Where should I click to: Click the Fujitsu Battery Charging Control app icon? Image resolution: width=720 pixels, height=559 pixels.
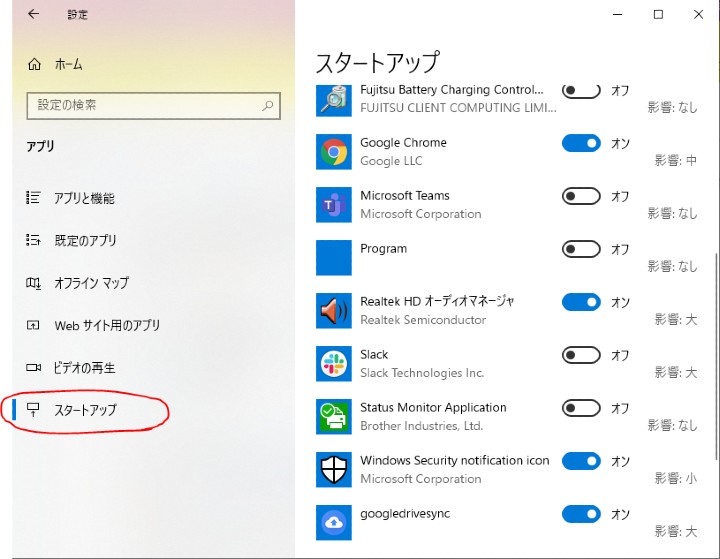[x=334, y=100]
